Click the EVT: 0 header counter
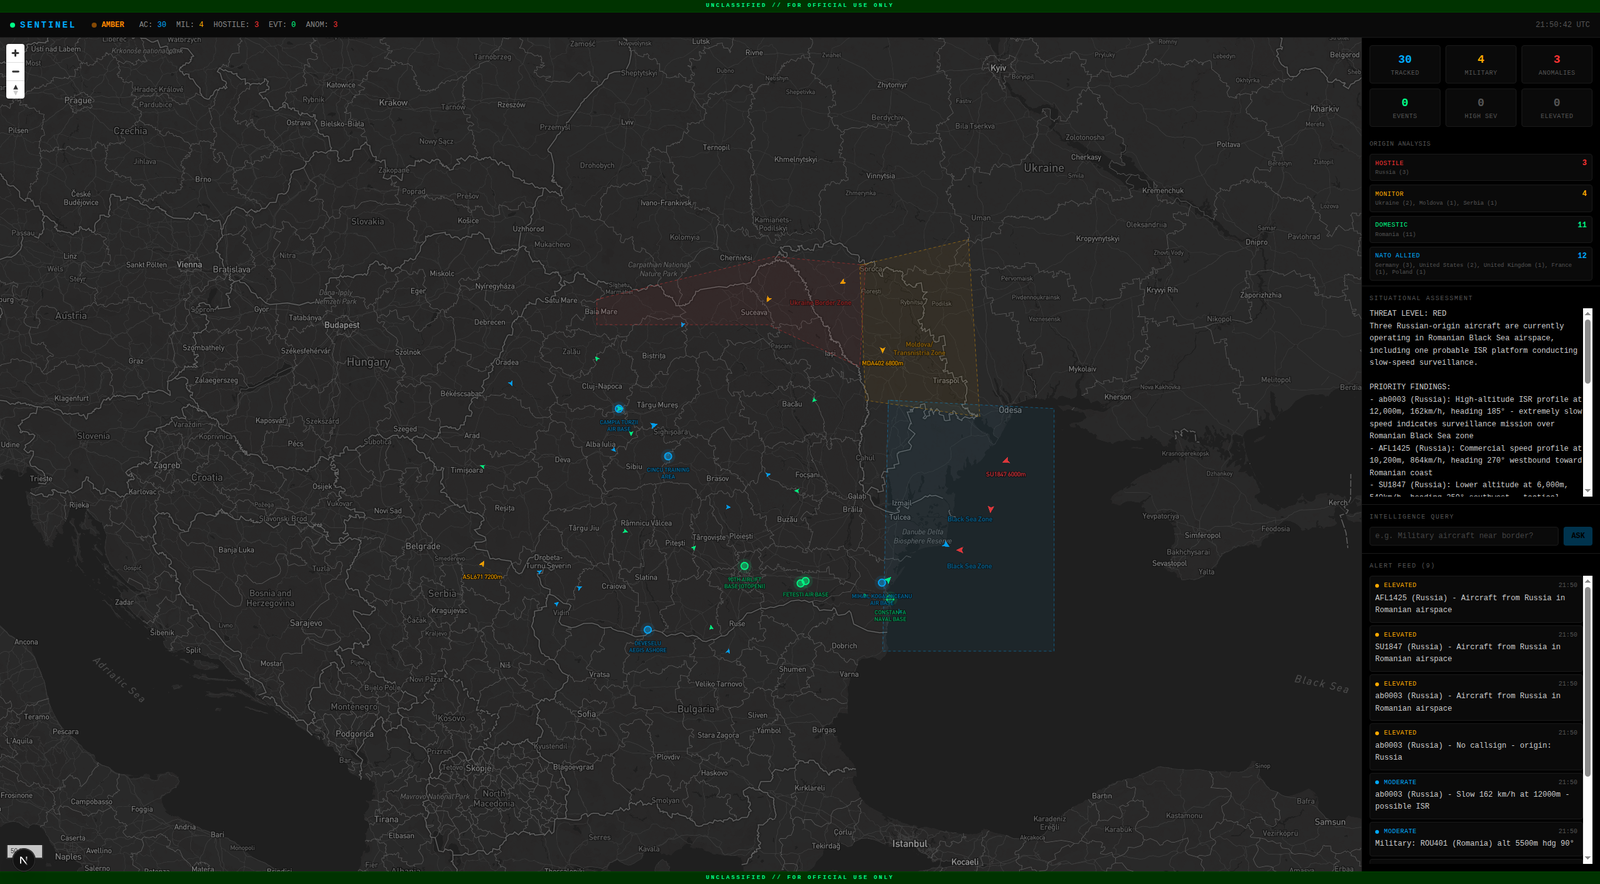This screenshot has height=884, width=1600. coord(282,24)
